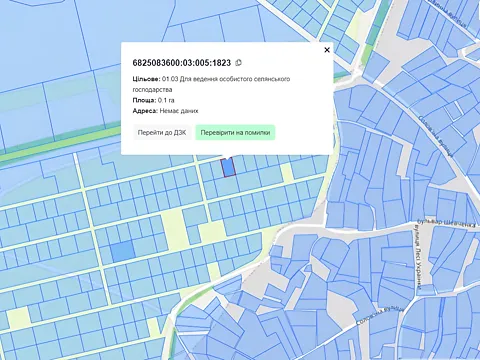Click the square yellow plot below the selected parcel
The width and height of the screenshot is (480, 360).
(x=212, y=233)
